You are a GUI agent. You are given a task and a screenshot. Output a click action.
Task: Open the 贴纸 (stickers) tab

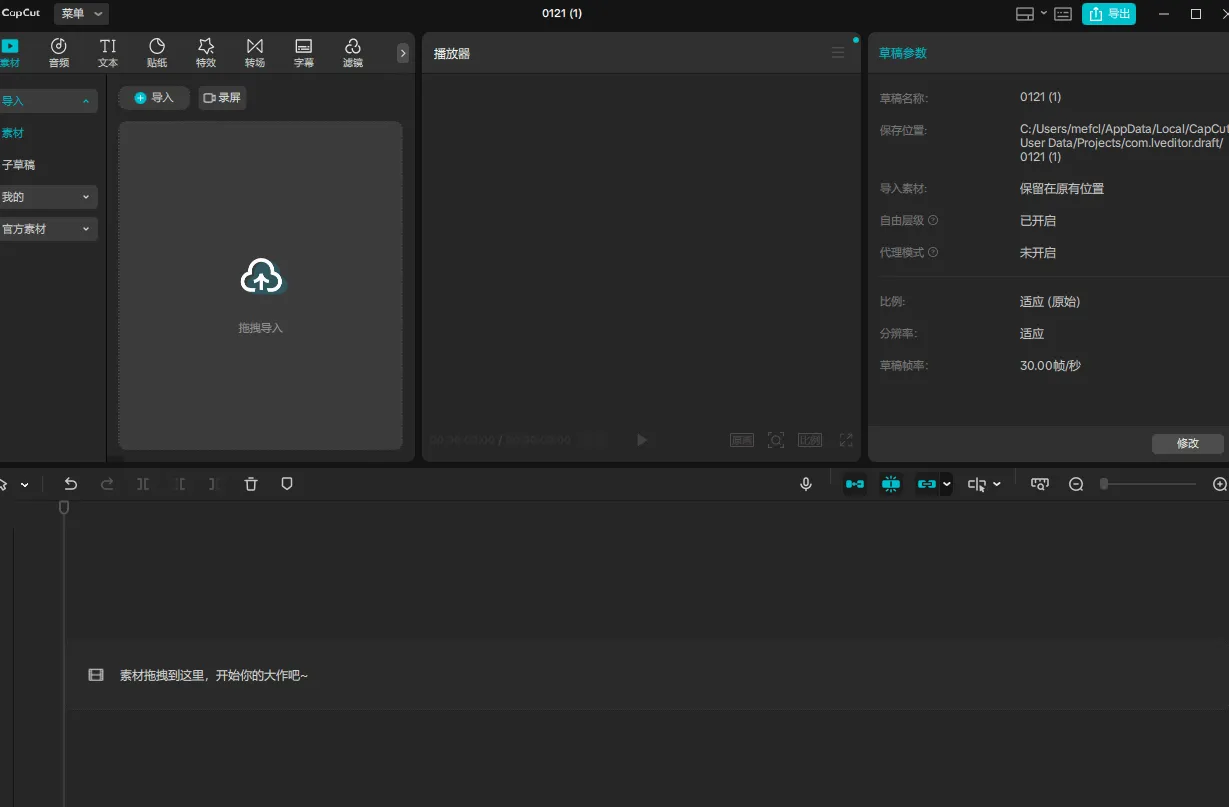(157, 53)
